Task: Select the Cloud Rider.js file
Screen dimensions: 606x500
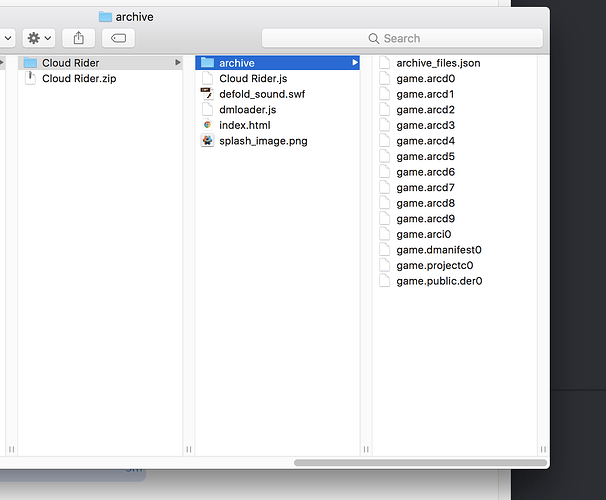Action: point(253,79)
